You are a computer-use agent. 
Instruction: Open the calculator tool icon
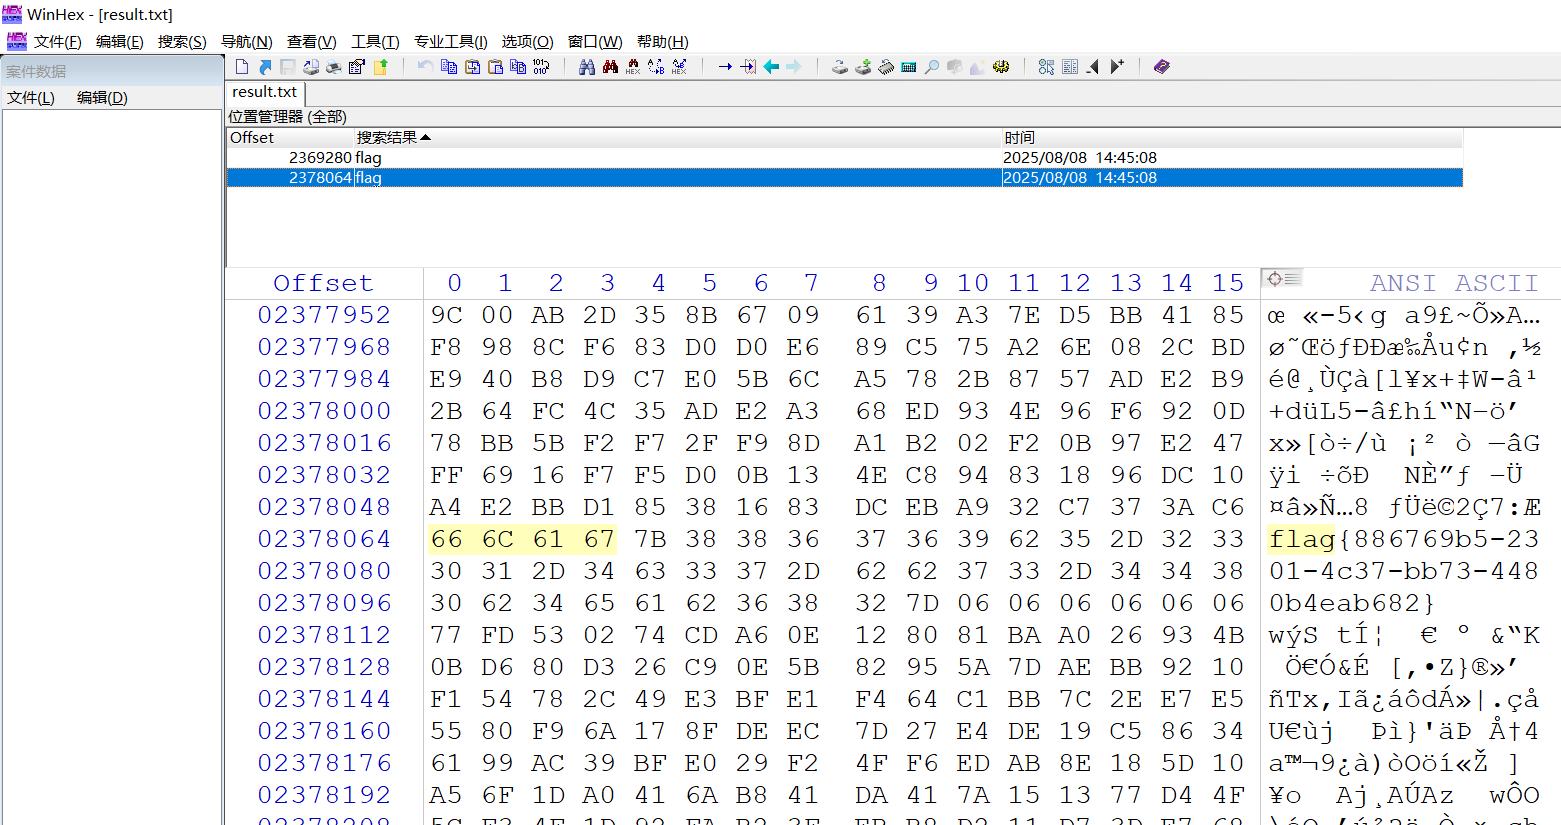click(x=908, y=66)
